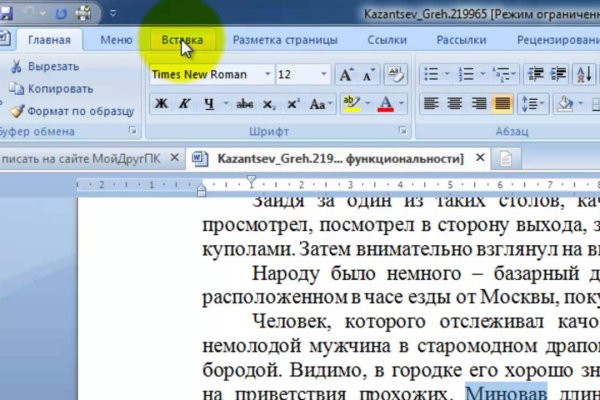Justify text to both margins
Viewport: 600px width, 400px height.
point(502,104)
